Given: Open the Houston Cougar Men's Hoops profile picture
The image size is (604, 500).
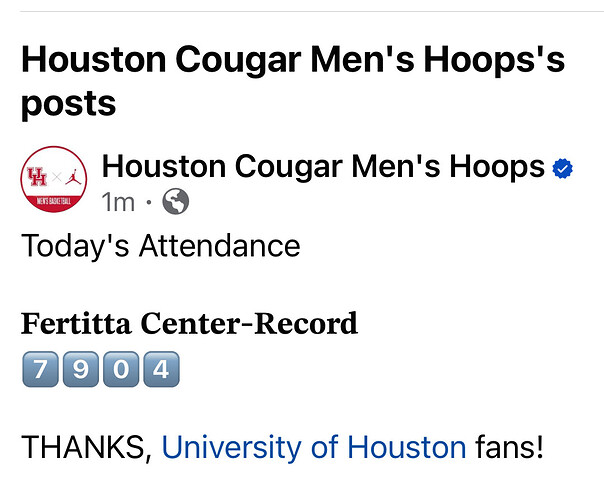Looking at the screenshot, I should click(x=54, y=179).
